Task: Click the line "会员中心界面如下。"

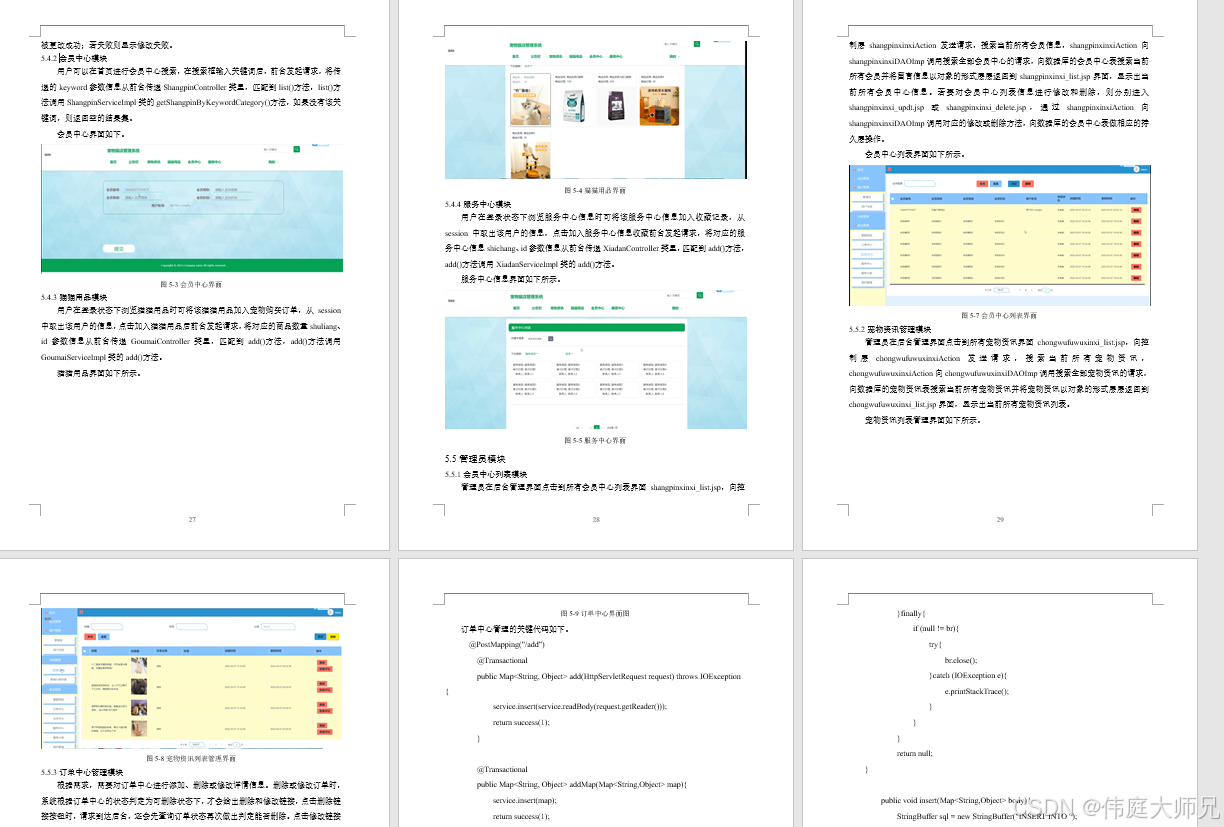Action: 92,133
